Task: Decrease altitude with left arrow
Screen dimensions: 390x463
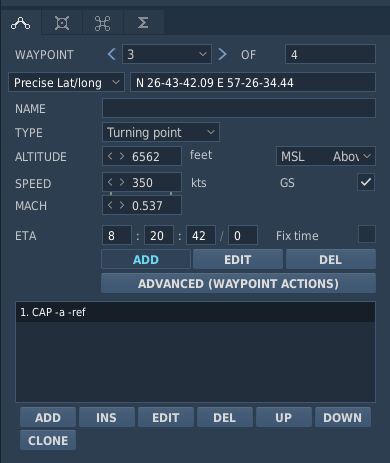Action: tap(110, 156)
